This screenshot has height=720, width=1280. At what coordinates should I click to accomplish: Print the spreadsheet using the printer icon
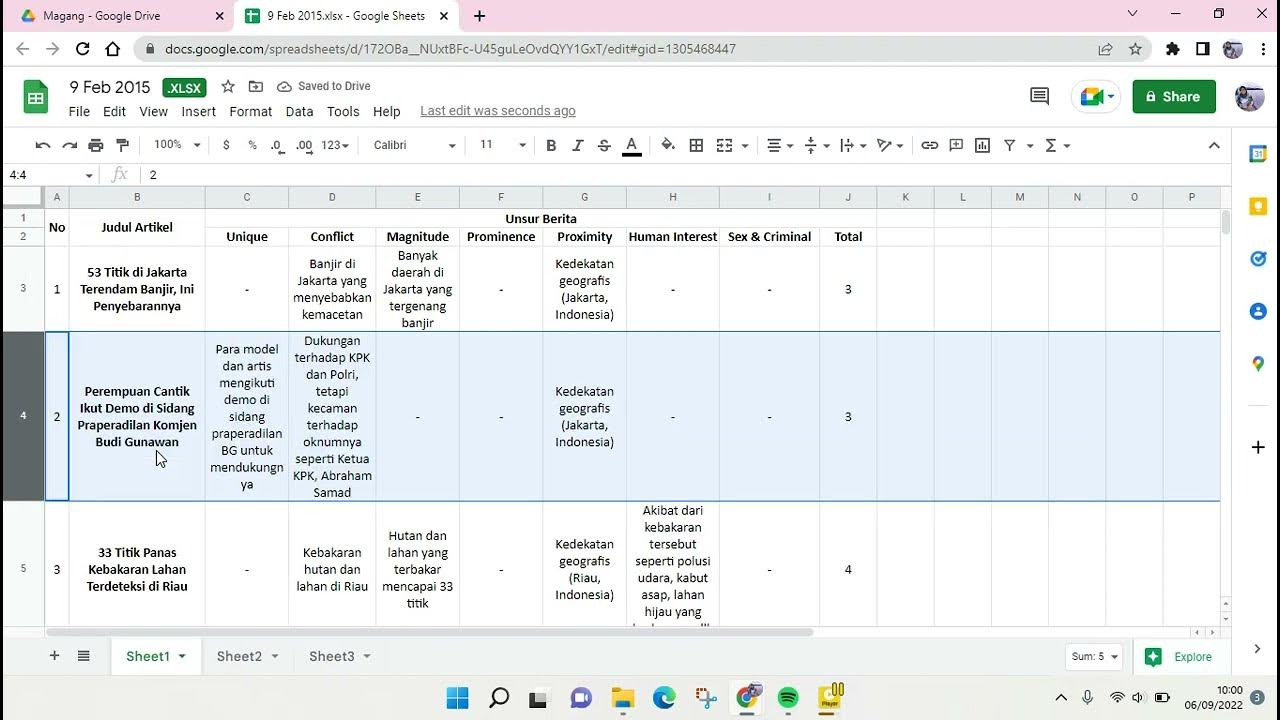96,145
